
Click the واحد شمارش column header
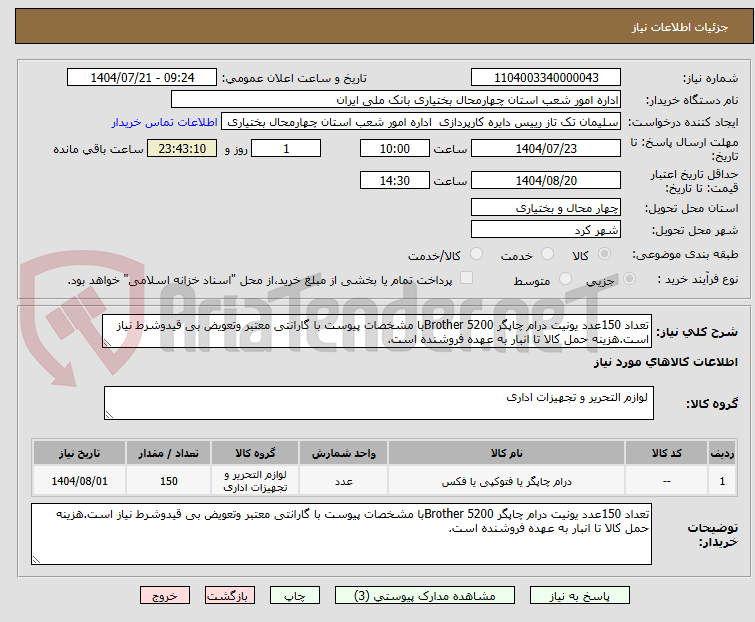343,453
